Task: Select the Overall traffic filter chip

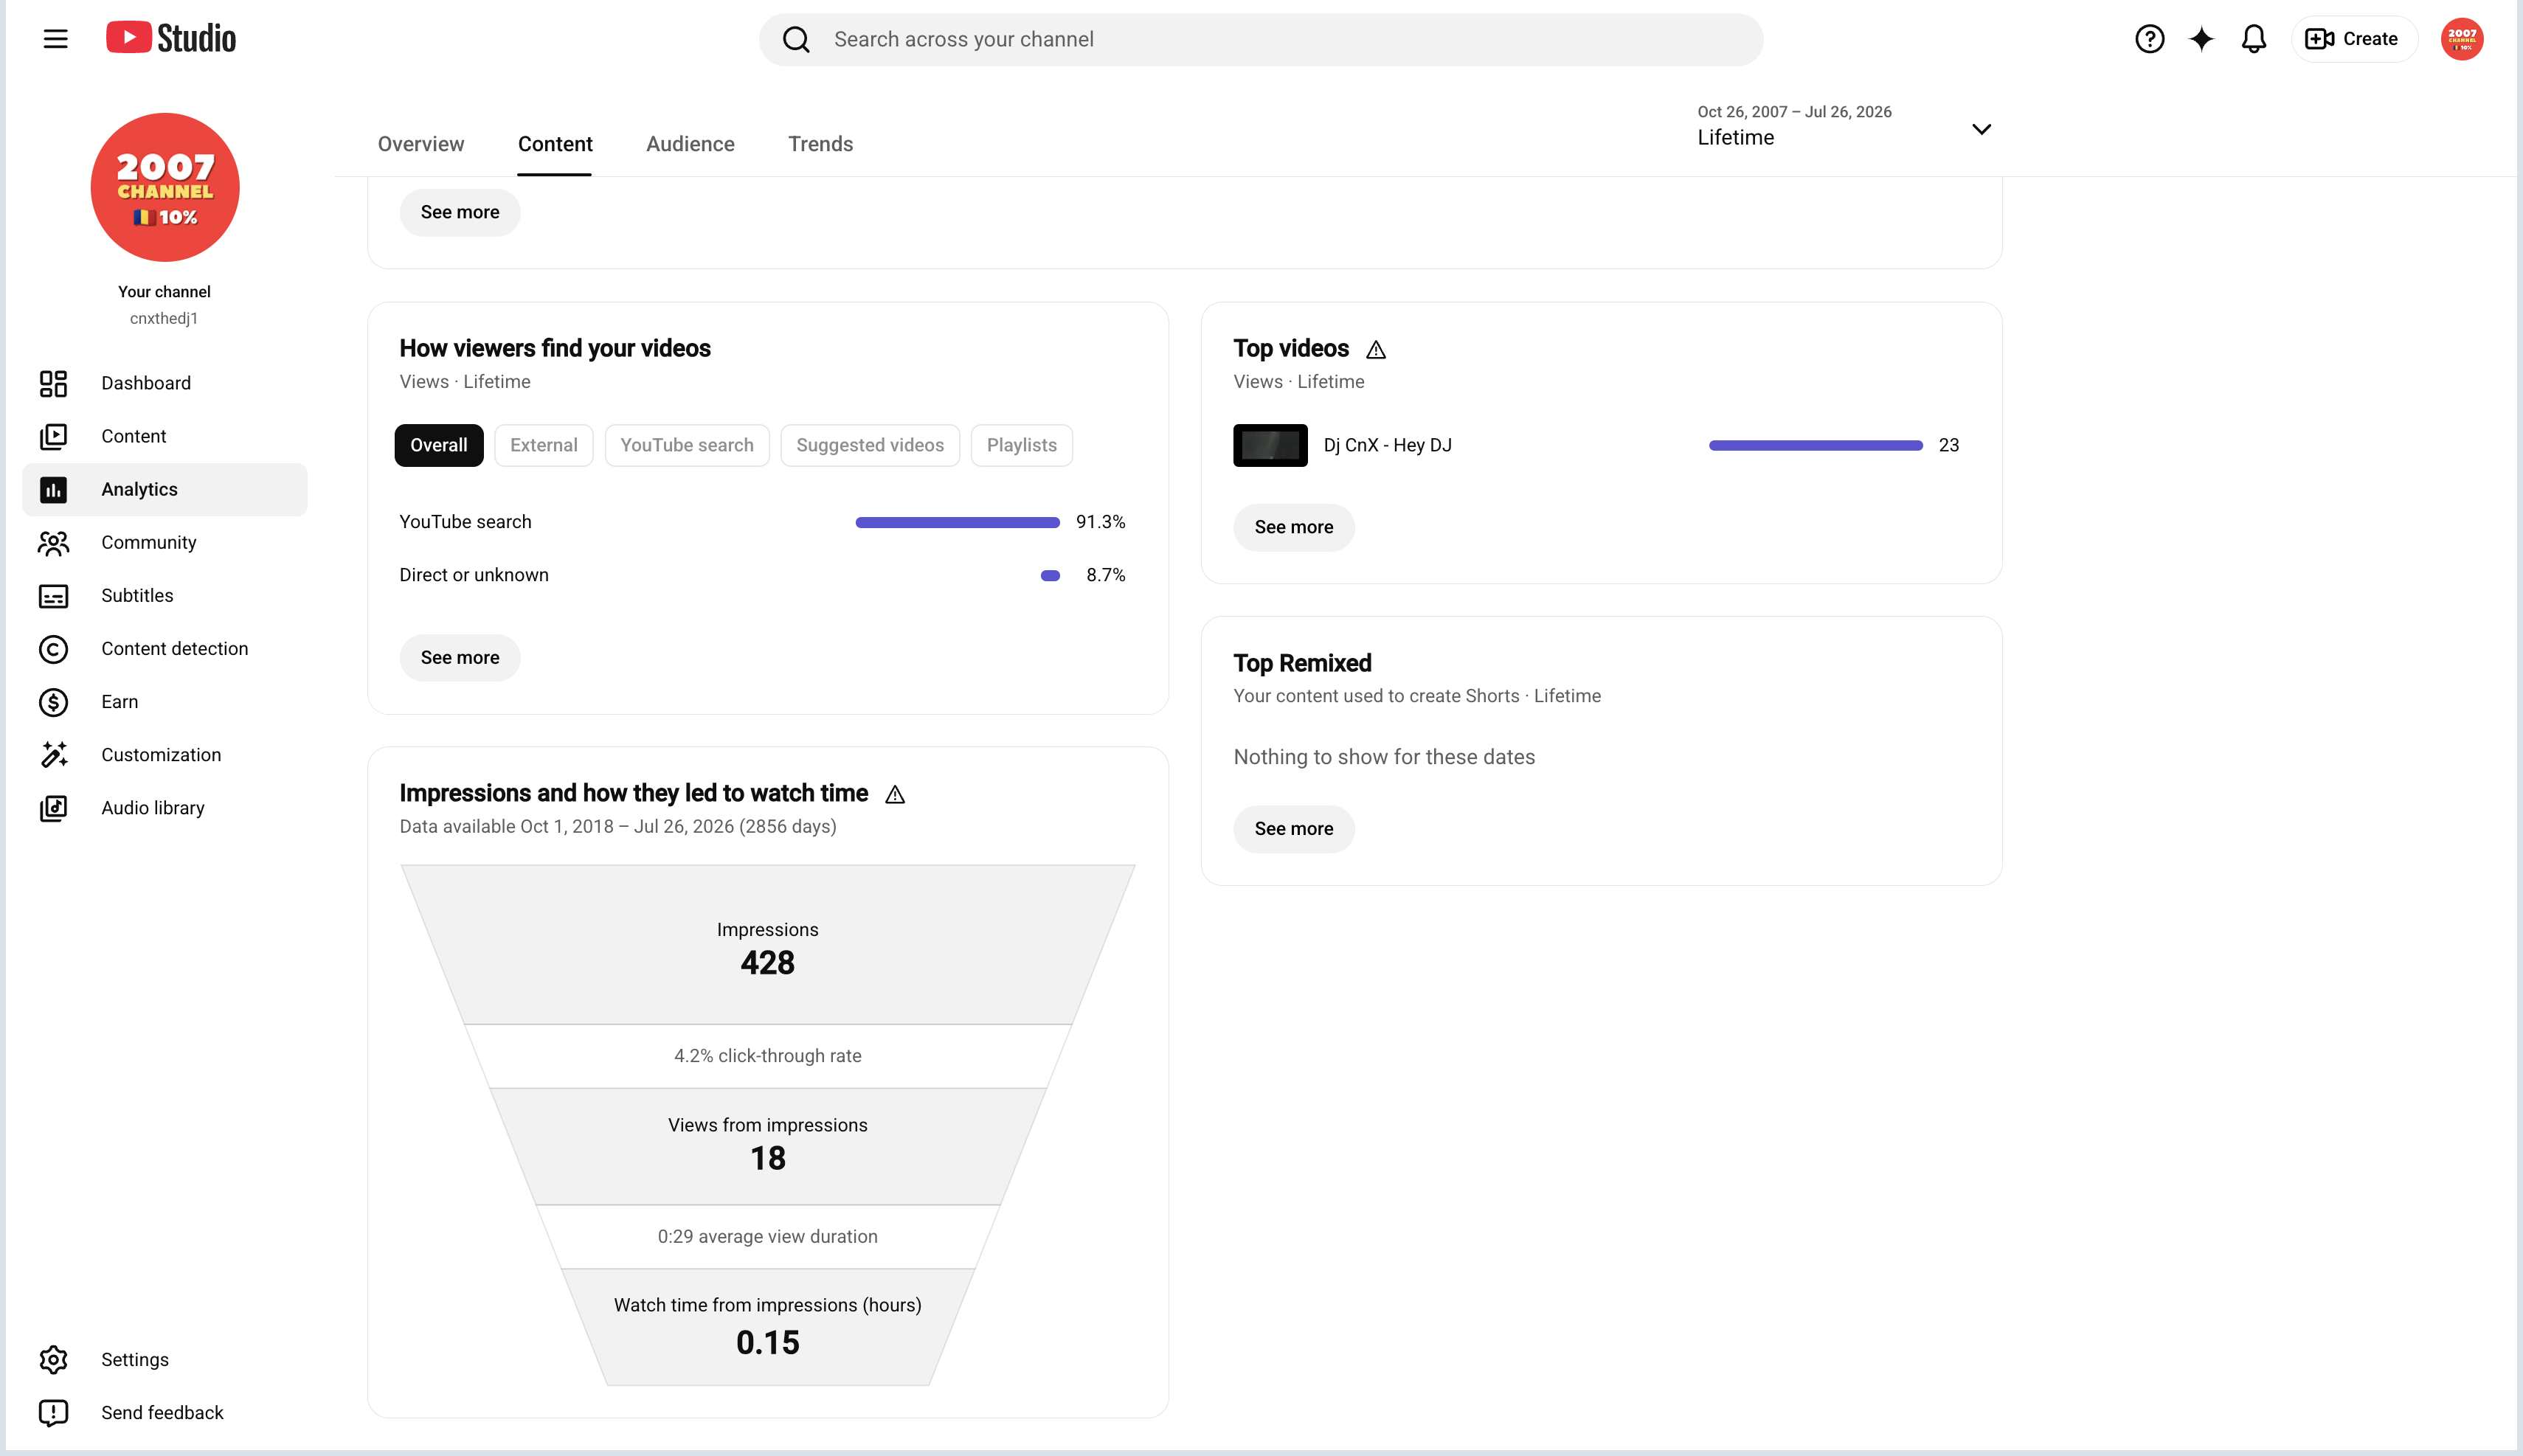Action: (x=438, y=445)
